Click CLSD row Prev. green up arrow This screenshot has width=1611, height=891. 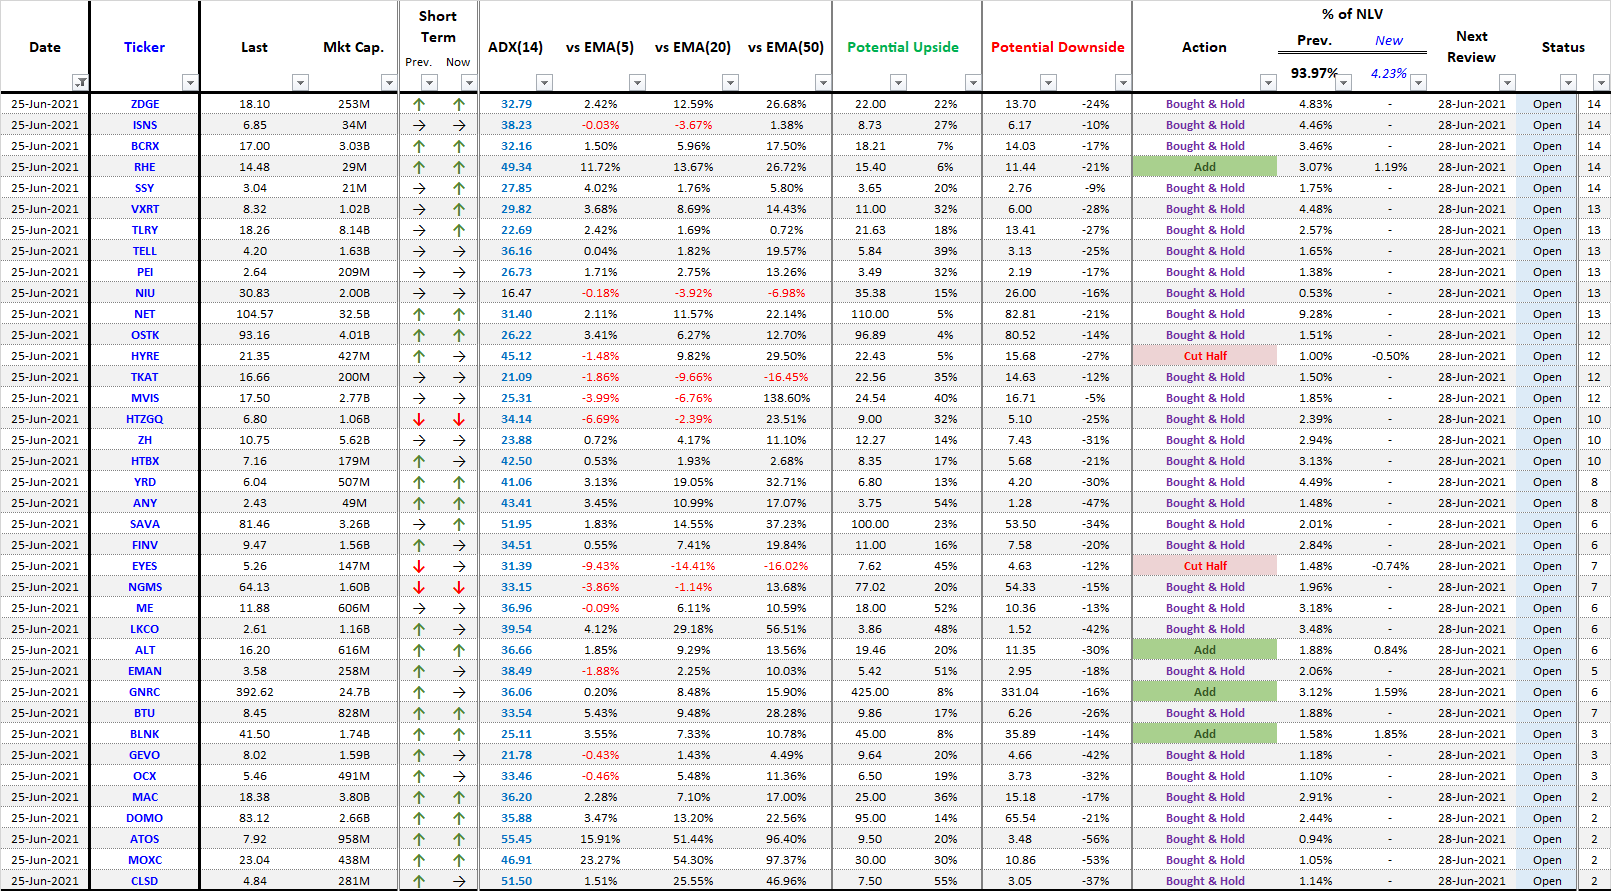click(x=419, y=881)
